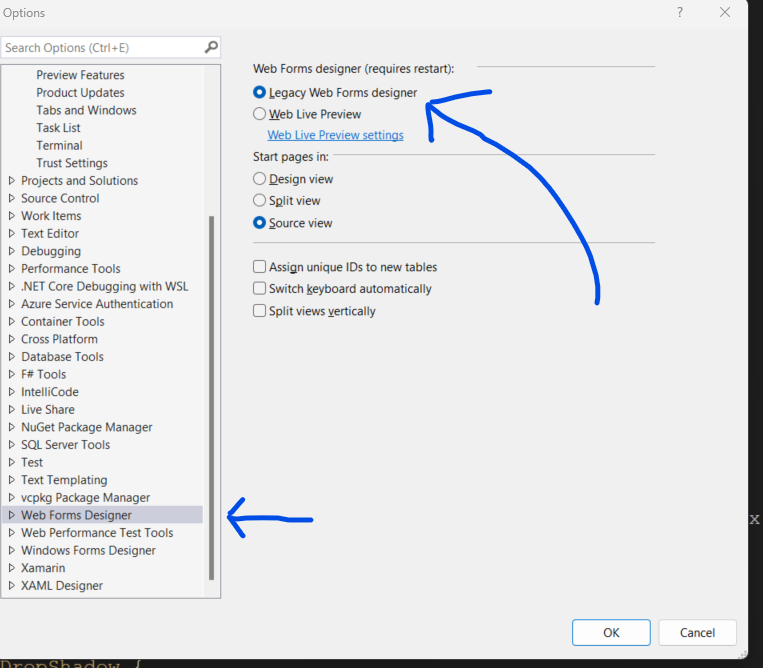Image resolution: width=763 pixels, height=668 pixels.
Task: Open the Help question mark button
Action: [680, 12]
